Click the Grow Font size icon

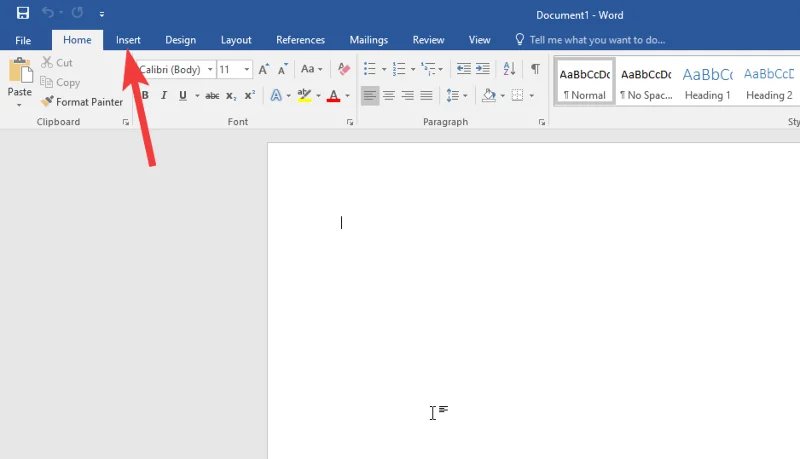tap(263, 69)
